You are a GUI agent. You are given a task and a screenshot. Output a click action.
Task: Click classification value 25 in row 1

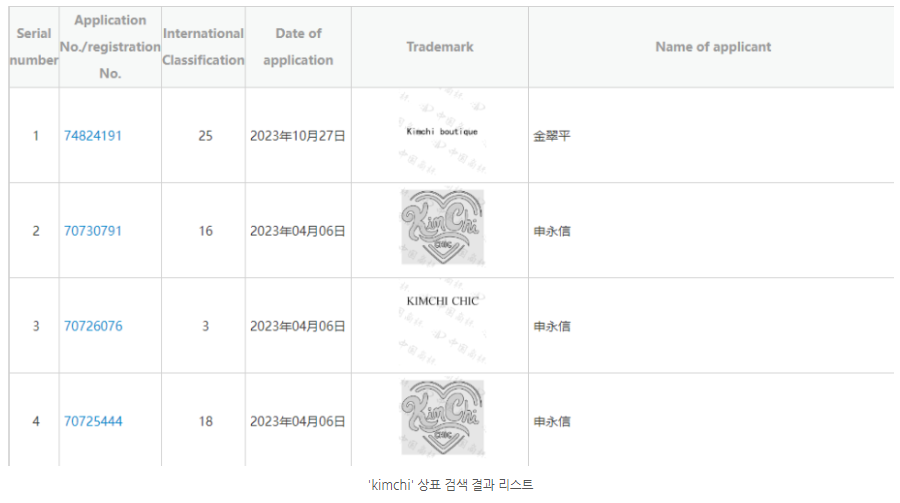point(205,136)
